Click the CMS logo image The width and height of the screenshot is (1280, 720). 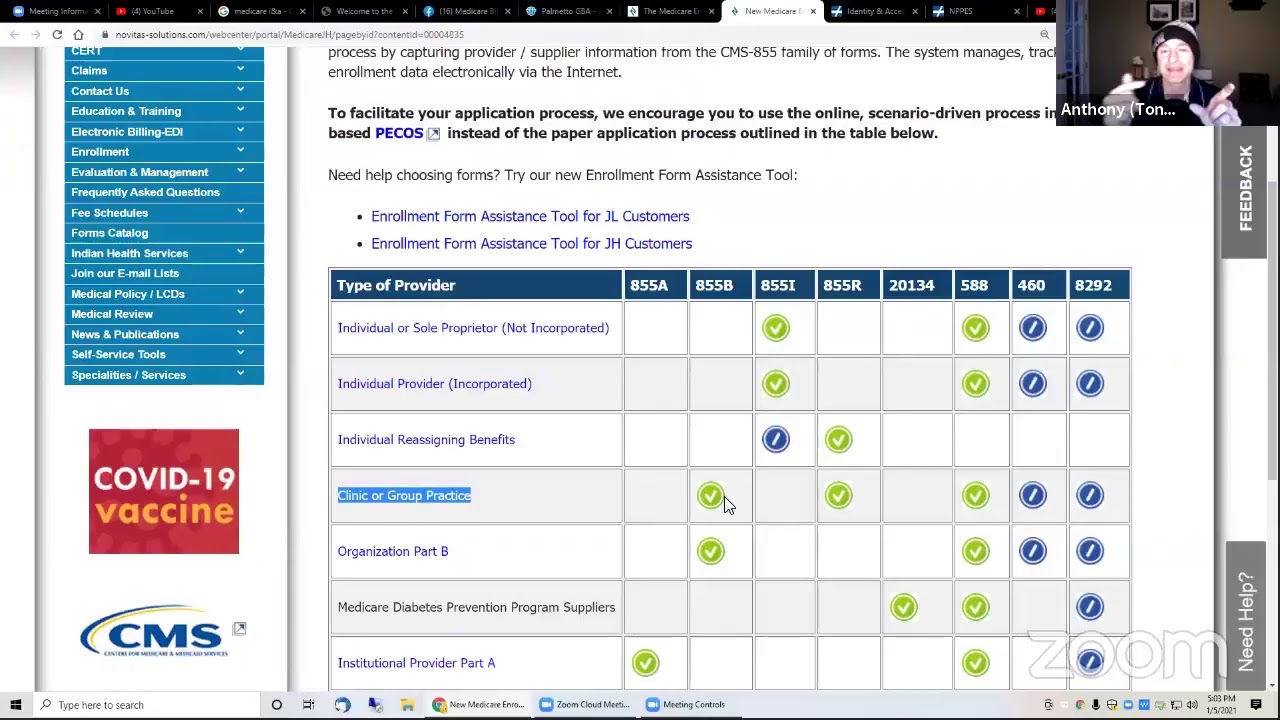154,632
